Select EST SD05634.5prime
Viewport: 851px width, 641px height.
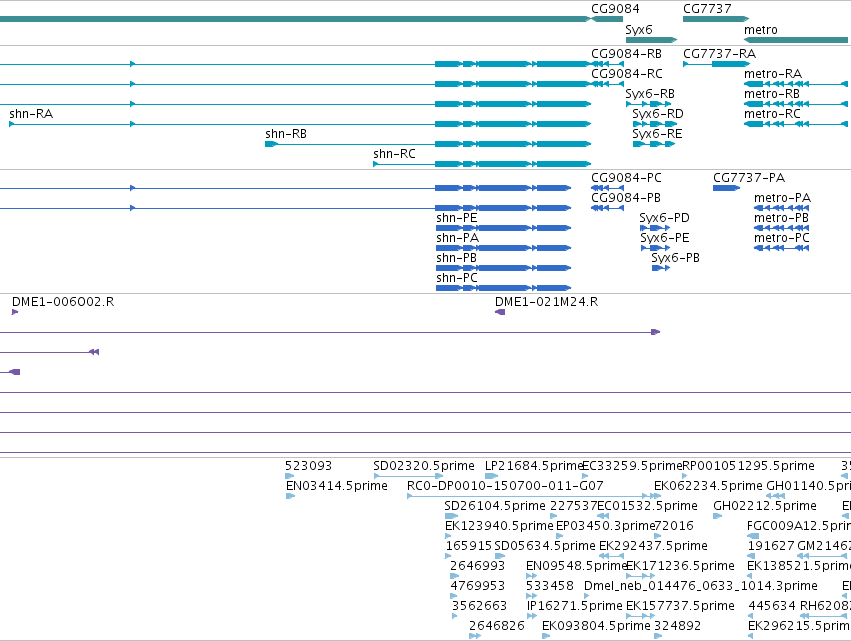[500, 556]
